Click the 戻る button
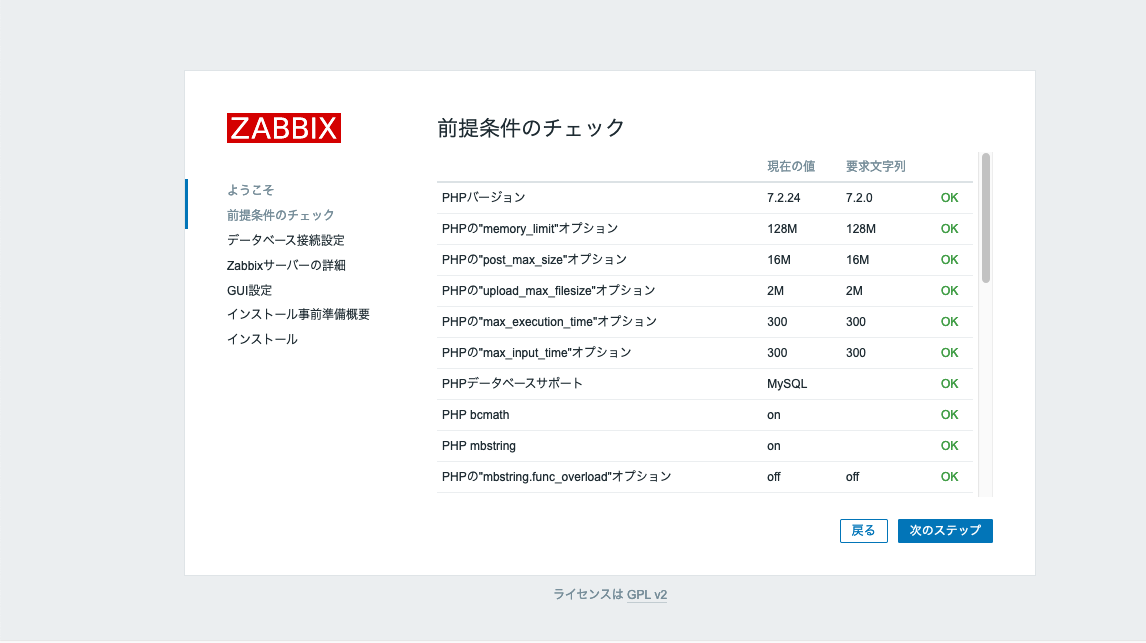Image resolution: width=1146 pixels, height=643 pixels. [863, 531]
